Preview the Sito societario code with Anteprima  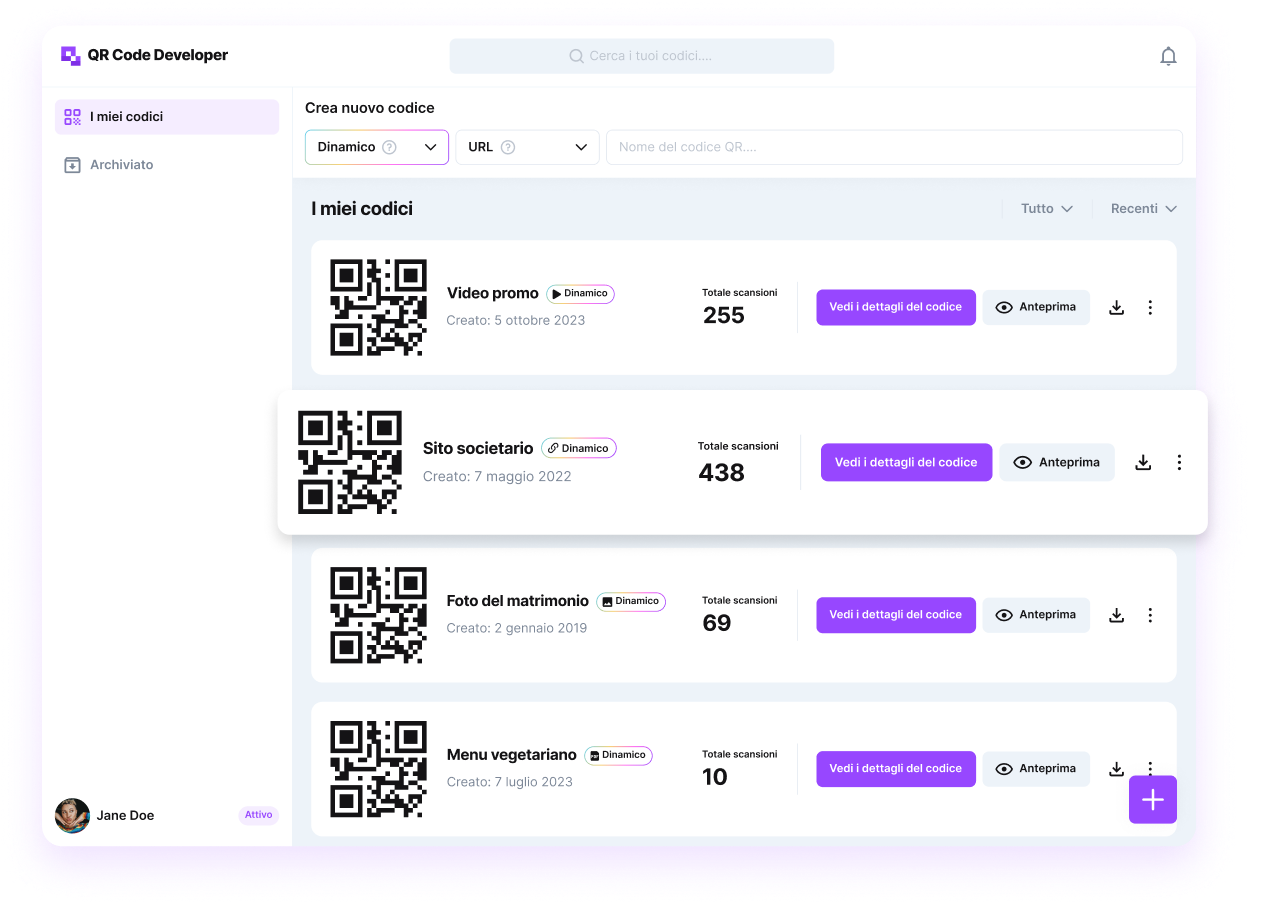(1056, 462)
